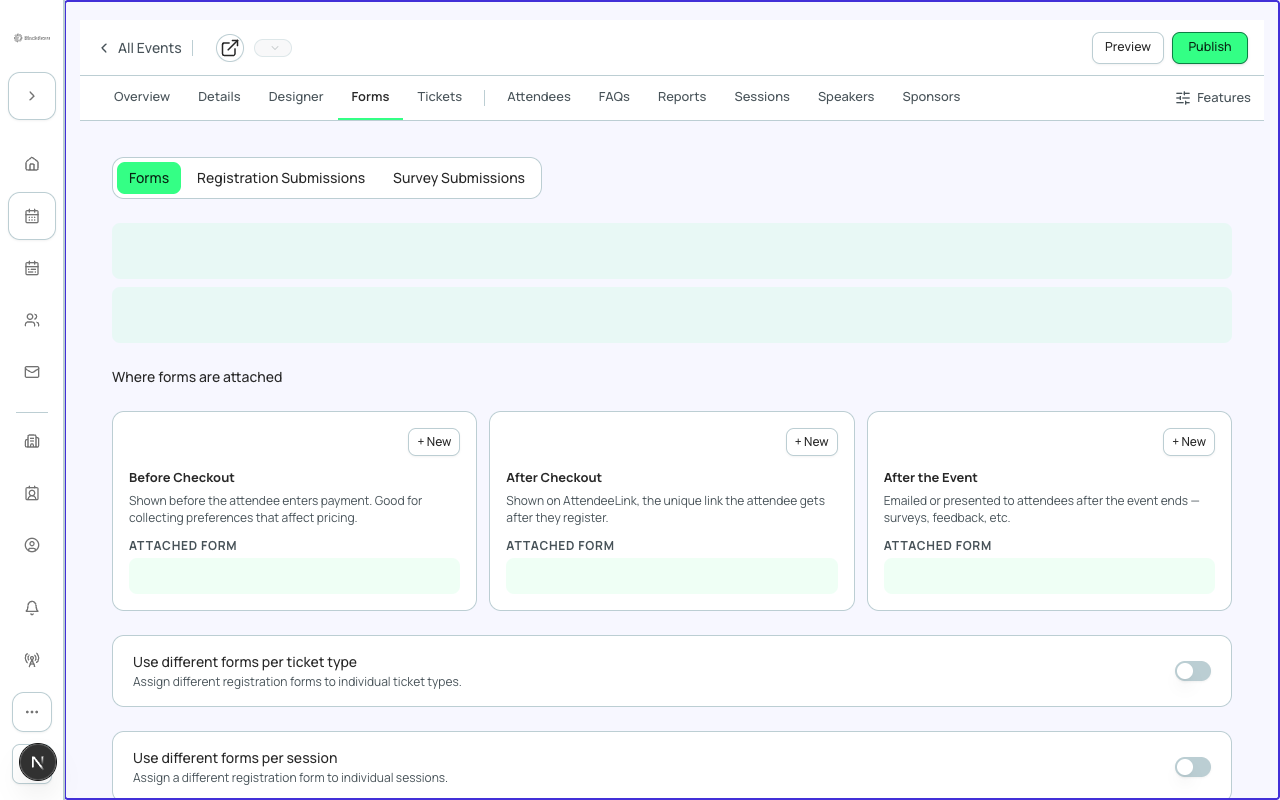Click the ID badge icon in sidebar

point(32,493)
